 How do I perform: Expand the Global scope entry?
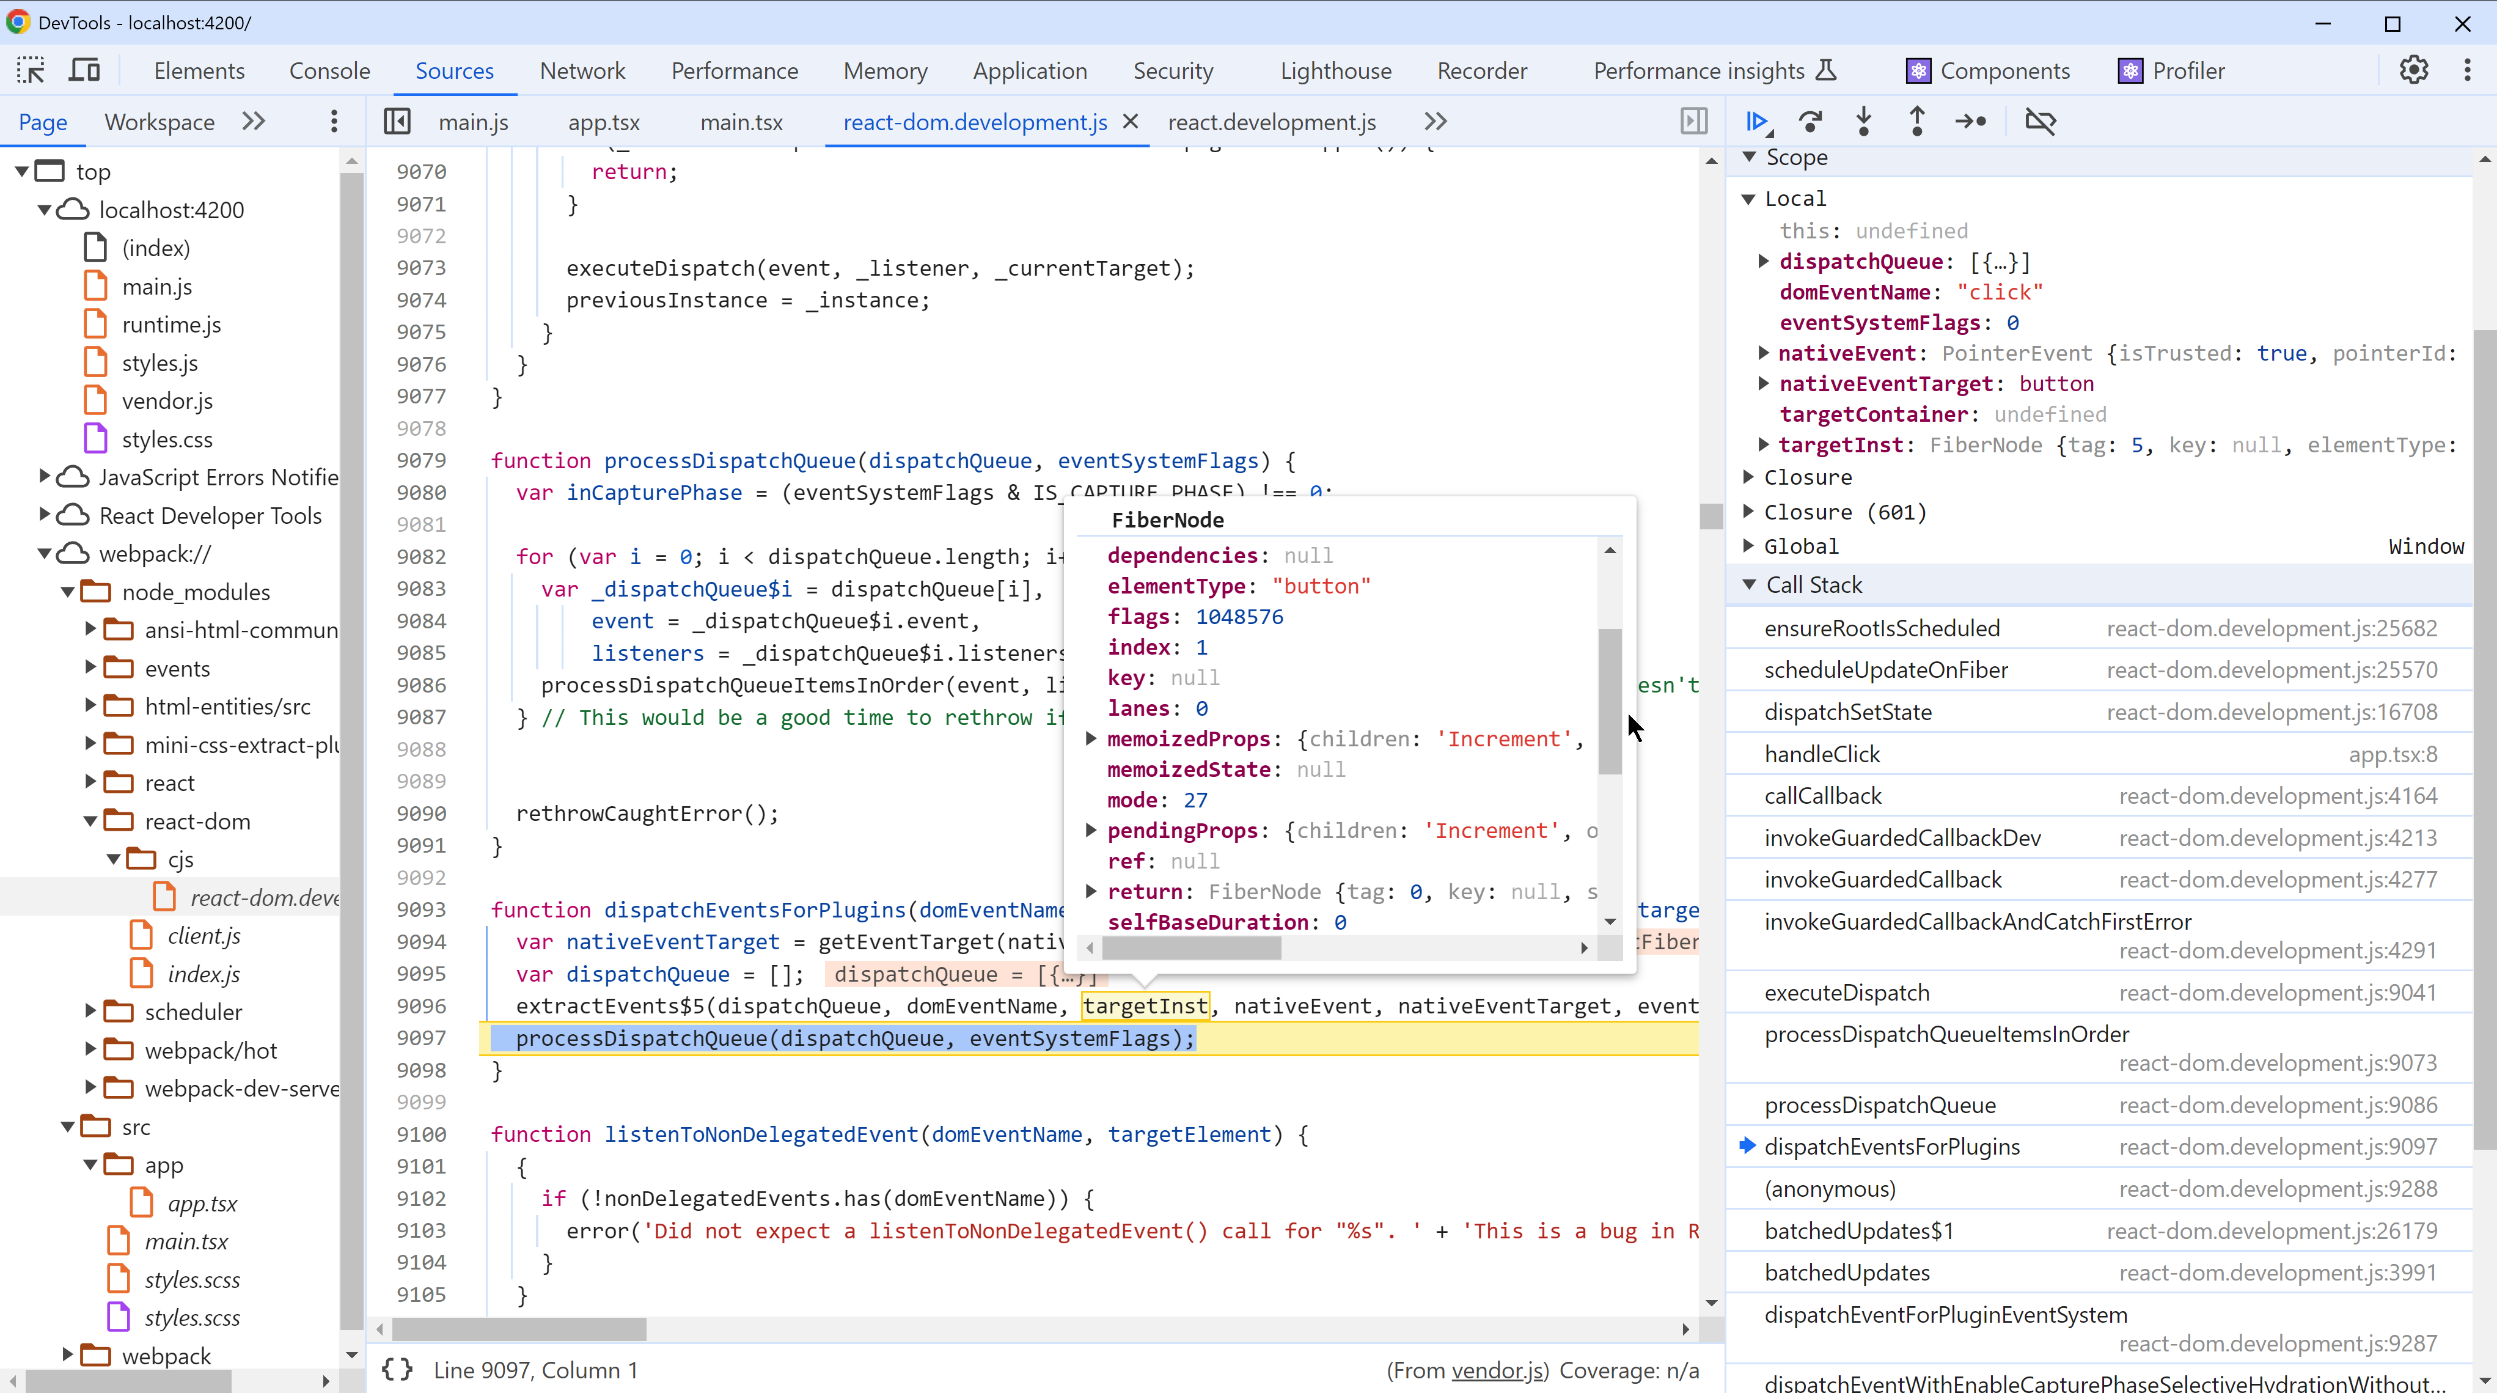pyautogui.click(x=1749, y=546)
